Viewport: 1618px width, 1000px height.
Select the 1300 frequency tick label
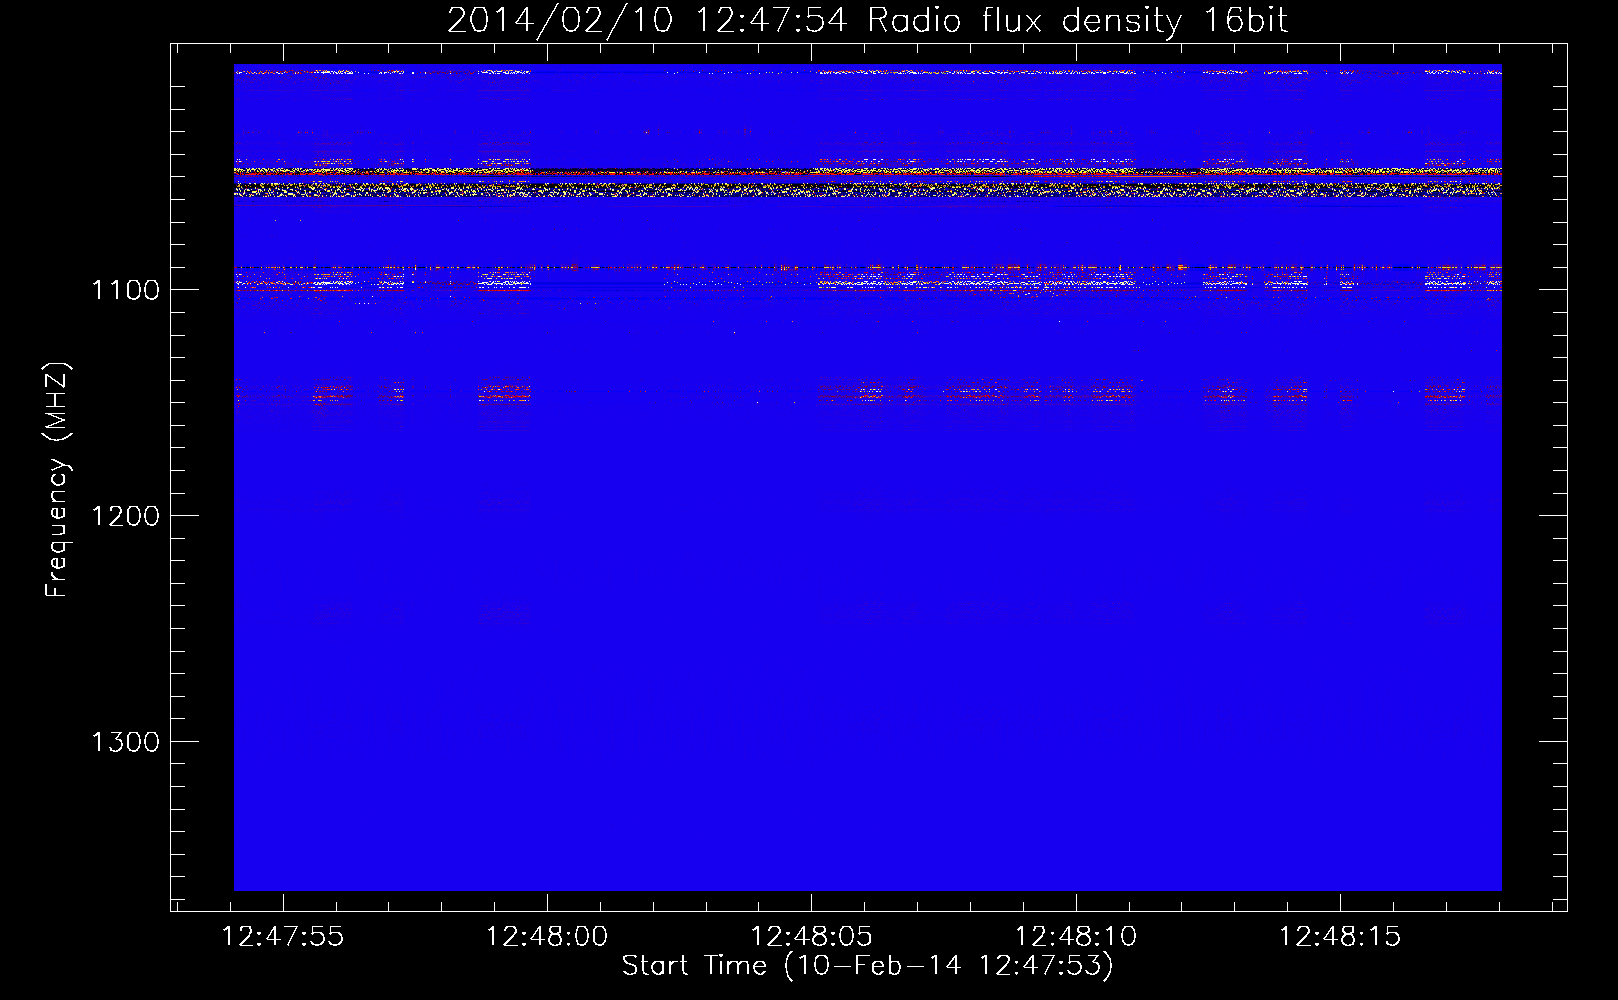(125, 742)
